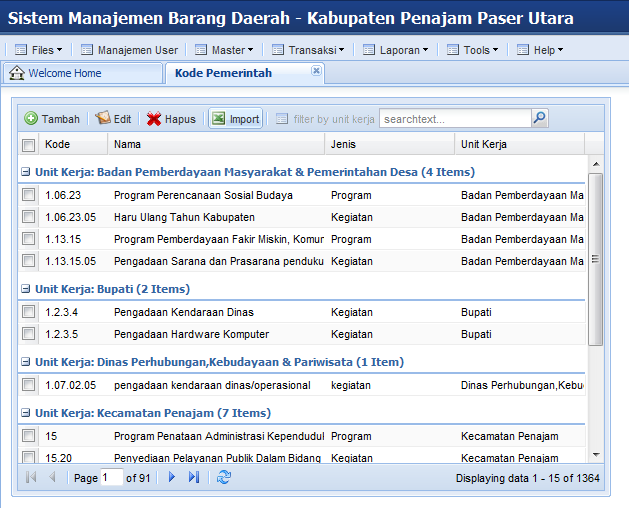
Task: Open the Files dropdown arrow
Action: pos(59,50)
